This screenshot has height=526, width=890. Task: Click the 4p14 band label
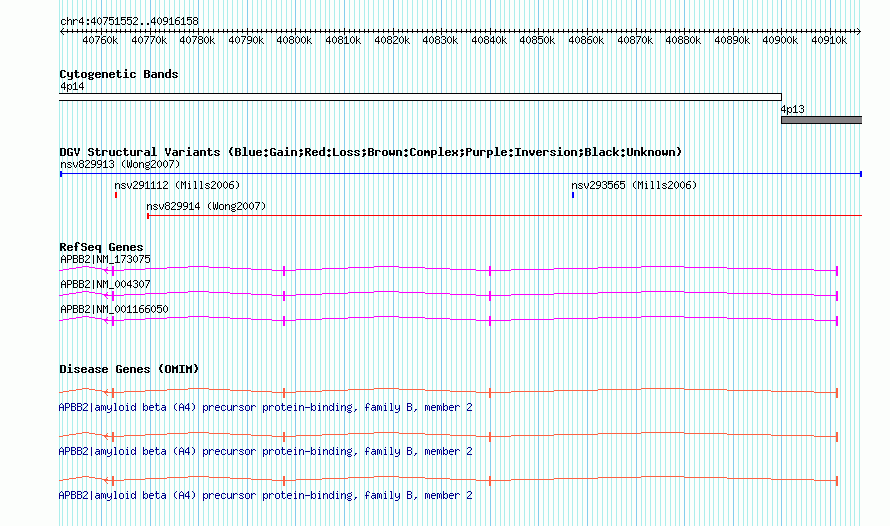[72, 86]
